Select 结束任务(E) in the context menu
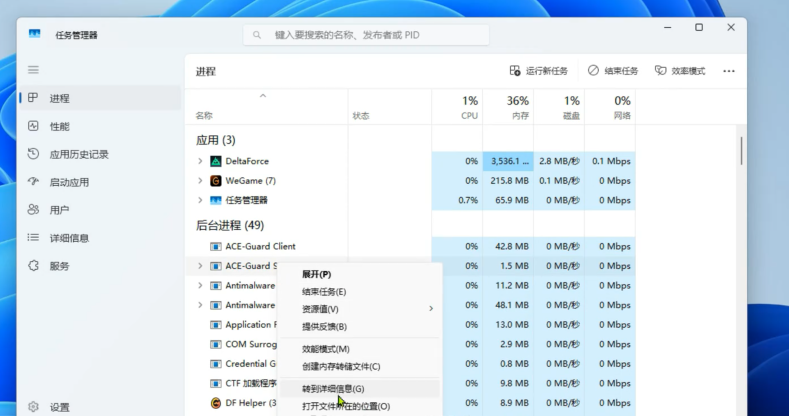This screenshot has width=789, height=416. pos(359,292)
